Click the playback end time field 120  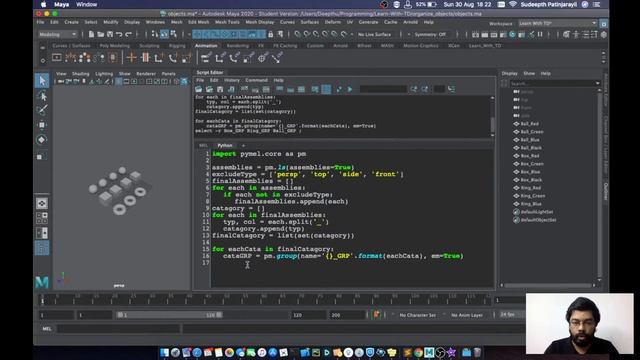308,315
